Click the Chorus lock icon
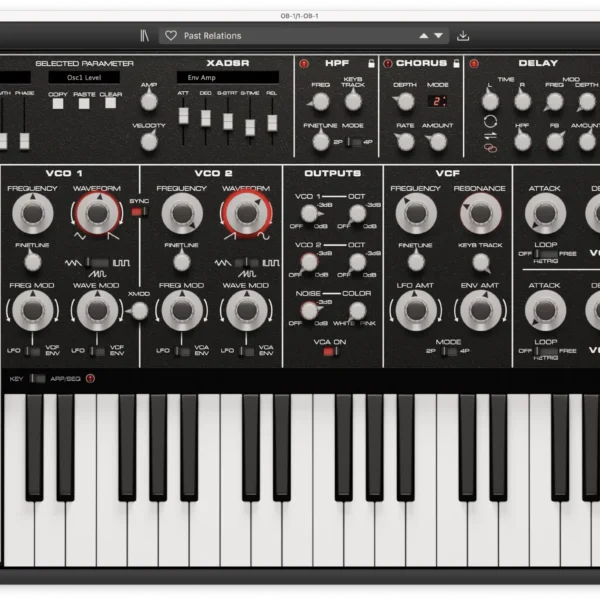600x600 pixels. 456,63
